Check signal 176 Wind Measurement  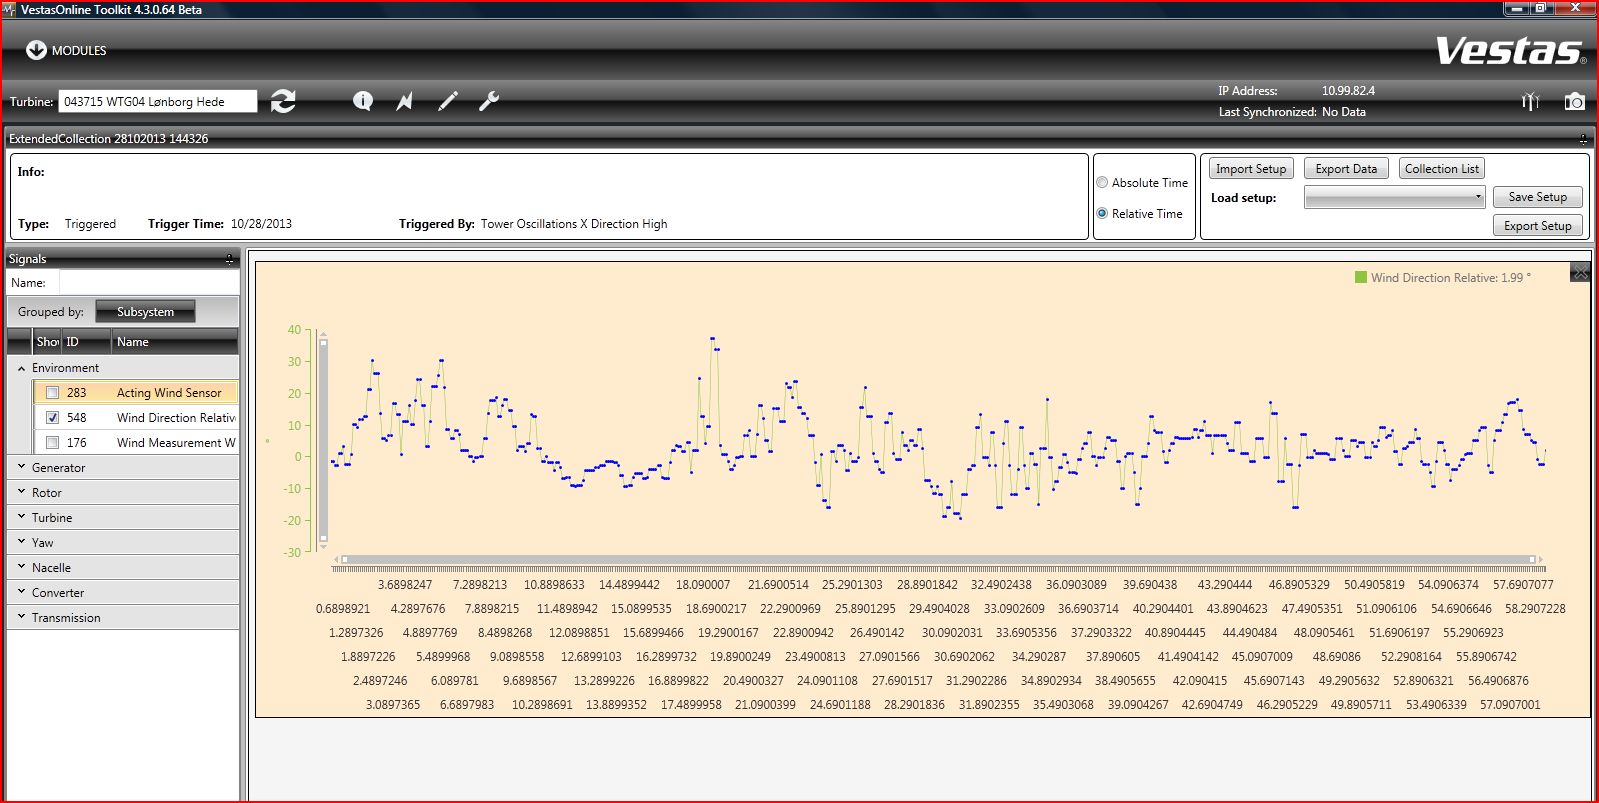click(x=52, y=443)
